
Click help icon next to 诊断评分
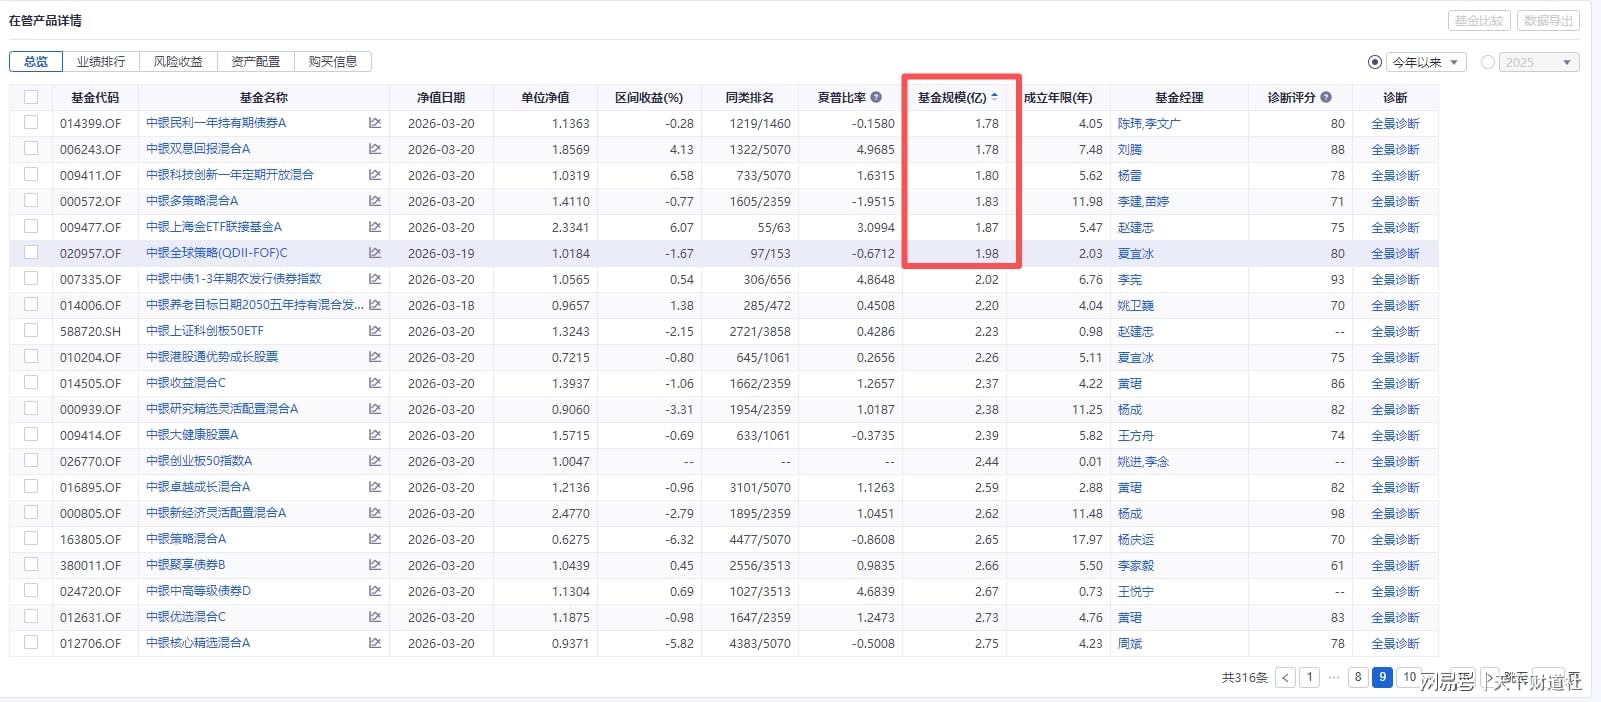(1326, 97)
